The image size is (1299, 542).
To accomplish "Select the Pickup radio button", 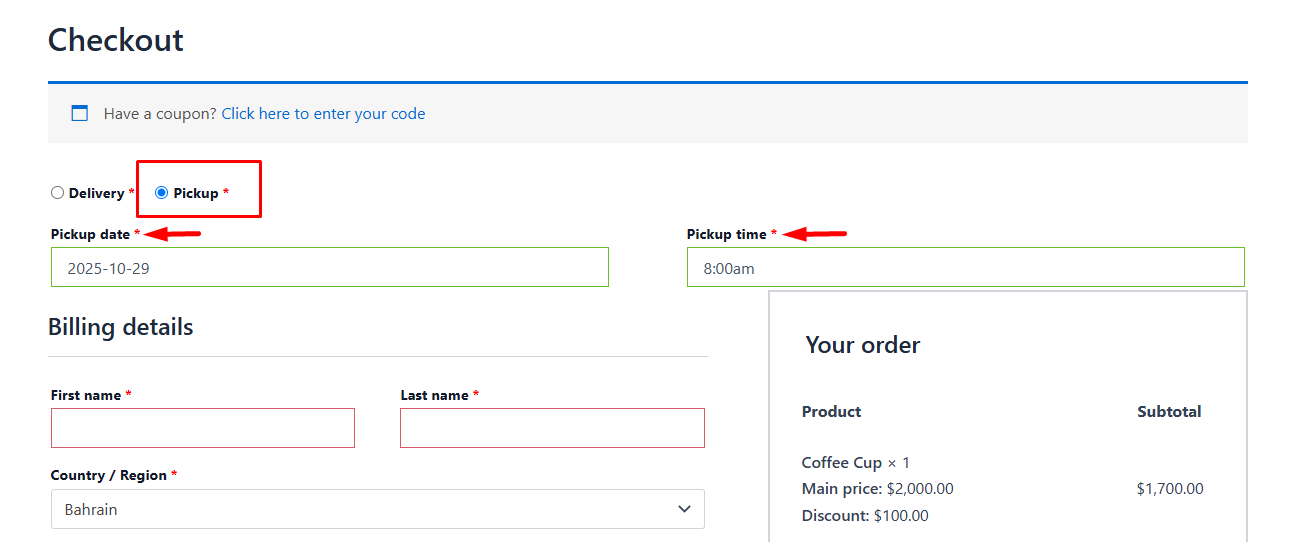I will (162, 193).
